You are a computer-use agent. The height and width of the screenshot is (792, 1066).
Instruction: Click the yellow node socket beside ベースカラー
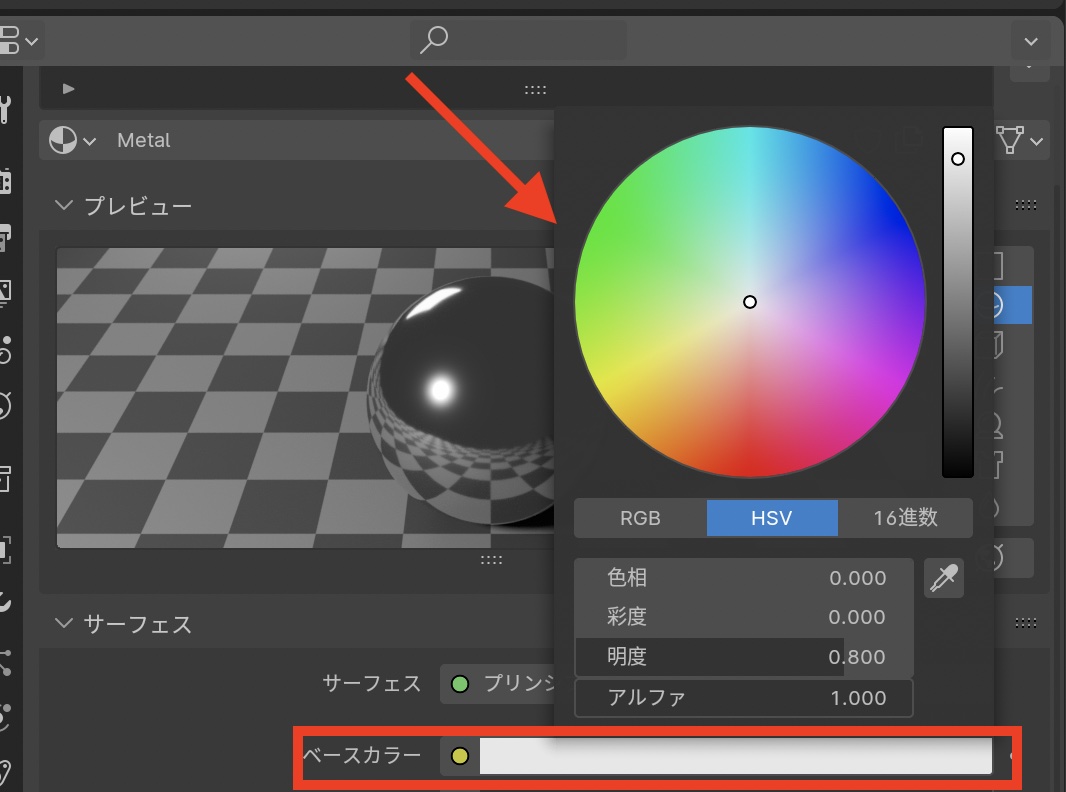[x=460, y=755]
